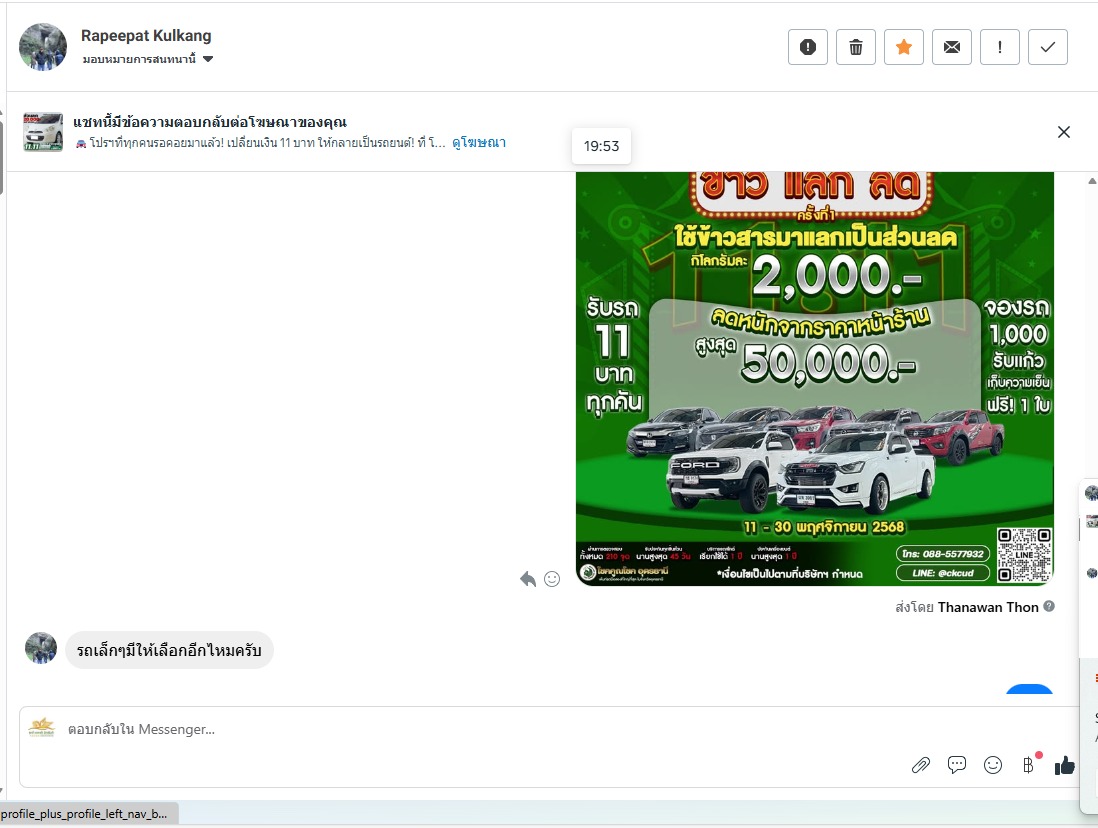
Task: Reply to the promotion image message
Action: pos(528,579)
